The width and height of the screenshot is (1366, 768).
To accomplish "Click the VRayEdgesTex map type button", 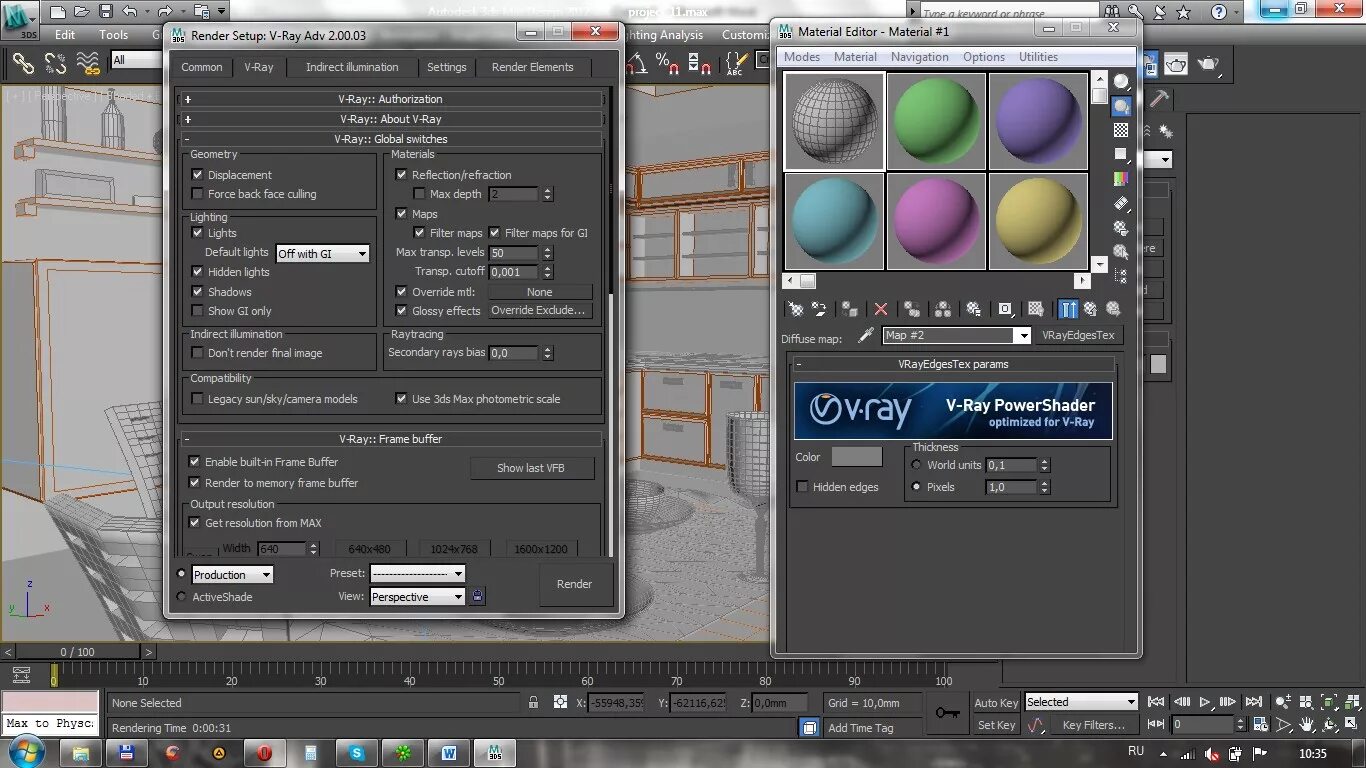I will pyautogui.click(x=1078, y=335).
